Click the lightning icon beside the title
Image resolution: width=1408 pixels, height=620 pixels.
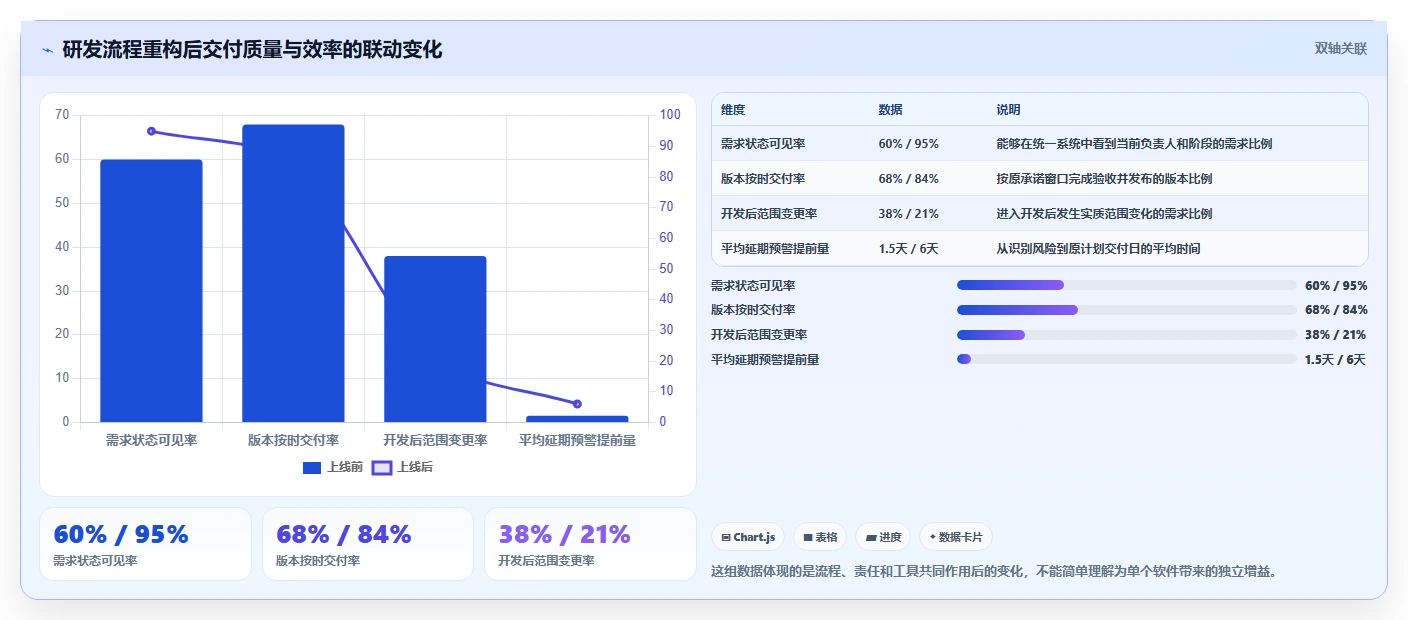coord(47,50)
